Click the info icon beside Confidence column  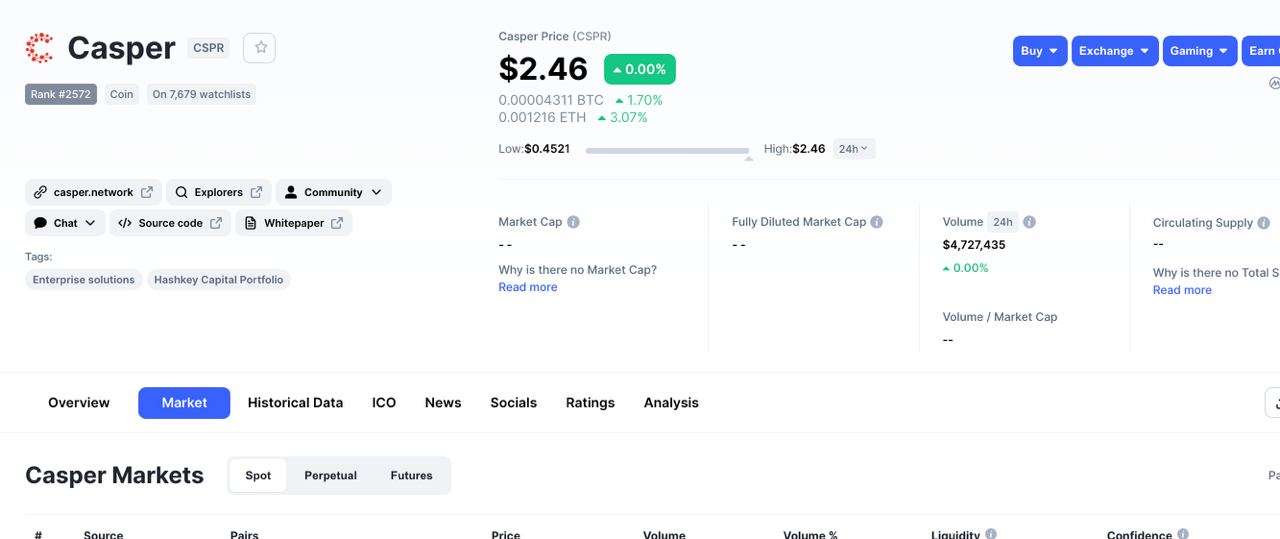pos(1183,535)
